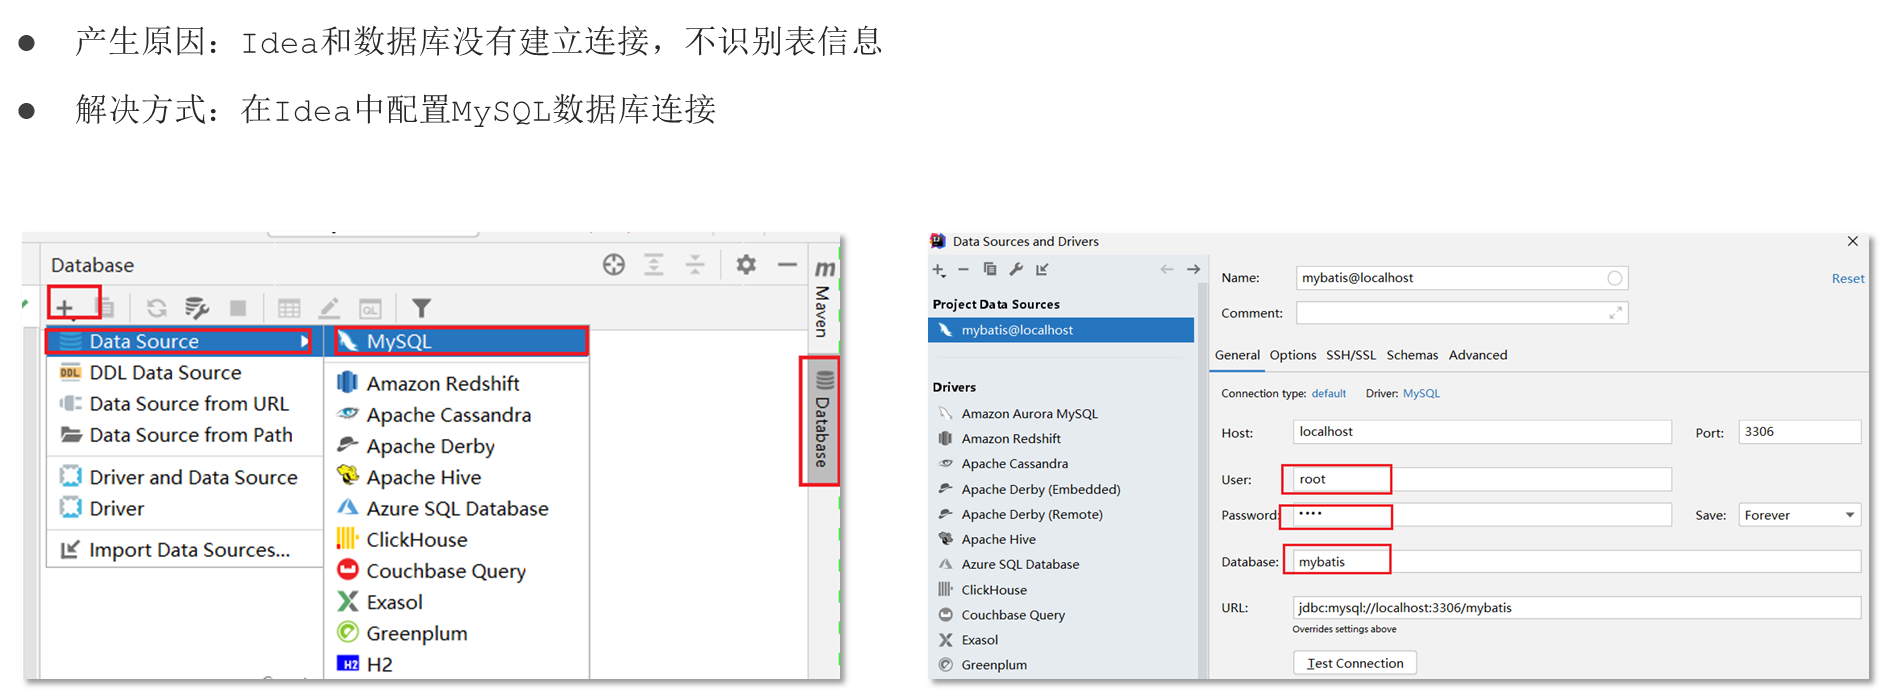Screen dimensions: 1882x692
Task: Click the MySQL driver link
Action: (1421, 394)
